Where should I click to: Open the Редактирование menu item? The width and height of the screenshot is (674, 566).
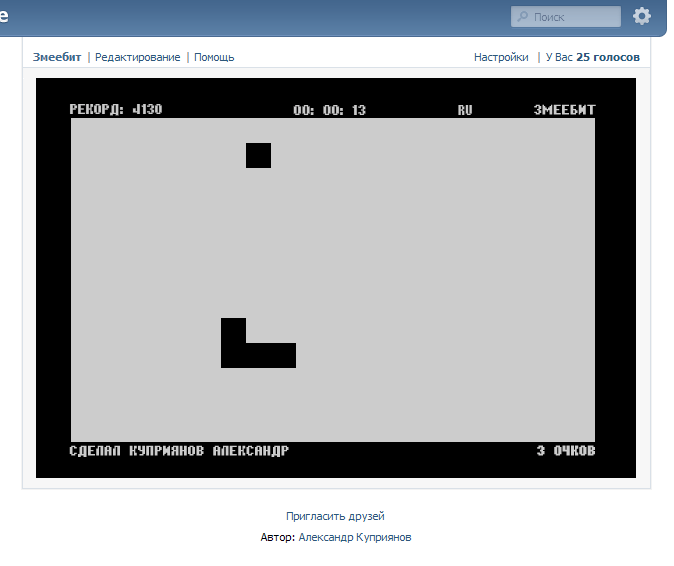coord(138,57)
